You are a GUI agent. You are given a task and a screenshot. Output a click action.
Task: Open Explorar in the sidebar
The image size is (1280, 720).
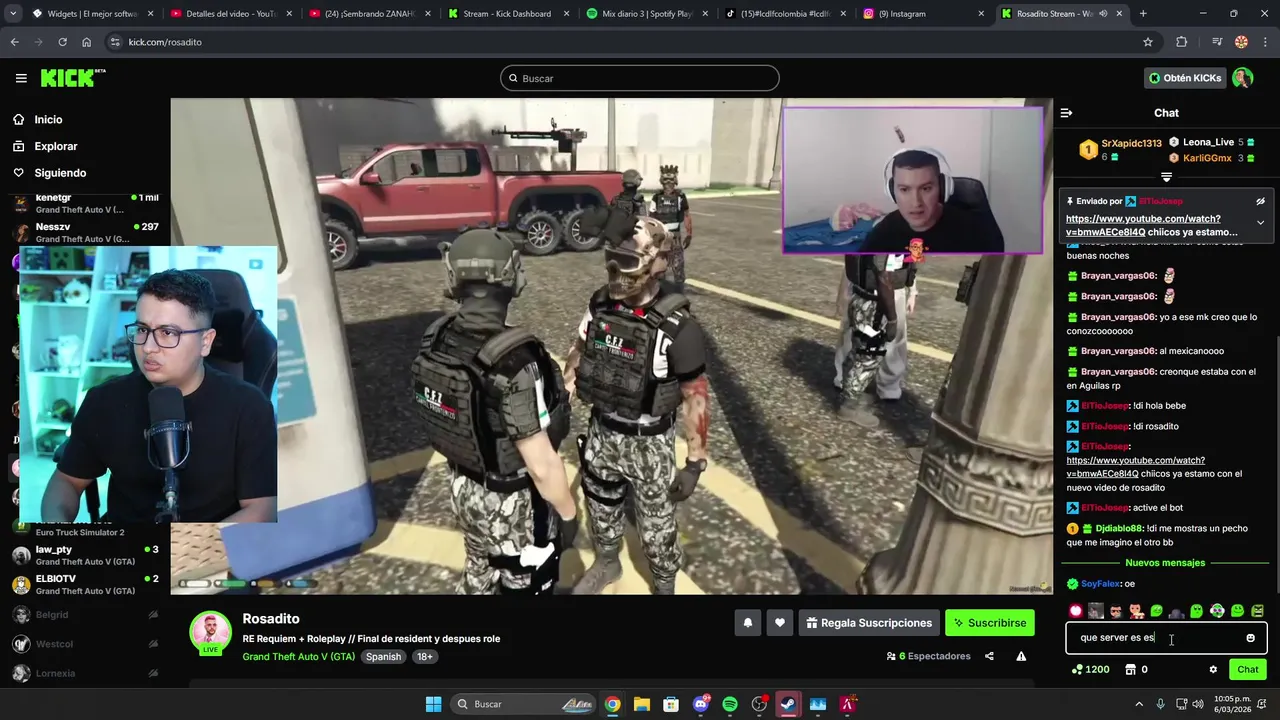tap(56, 146)
